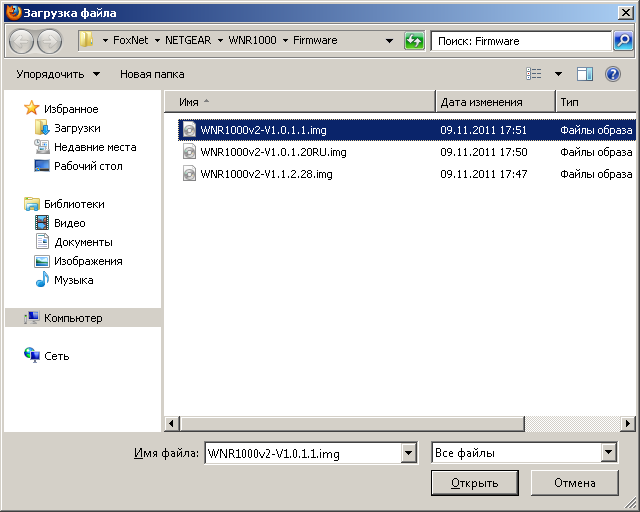Expand the arrow after FoxNet breadcrumb
This screenshot has width=640, height=512.
click(157, 40)
